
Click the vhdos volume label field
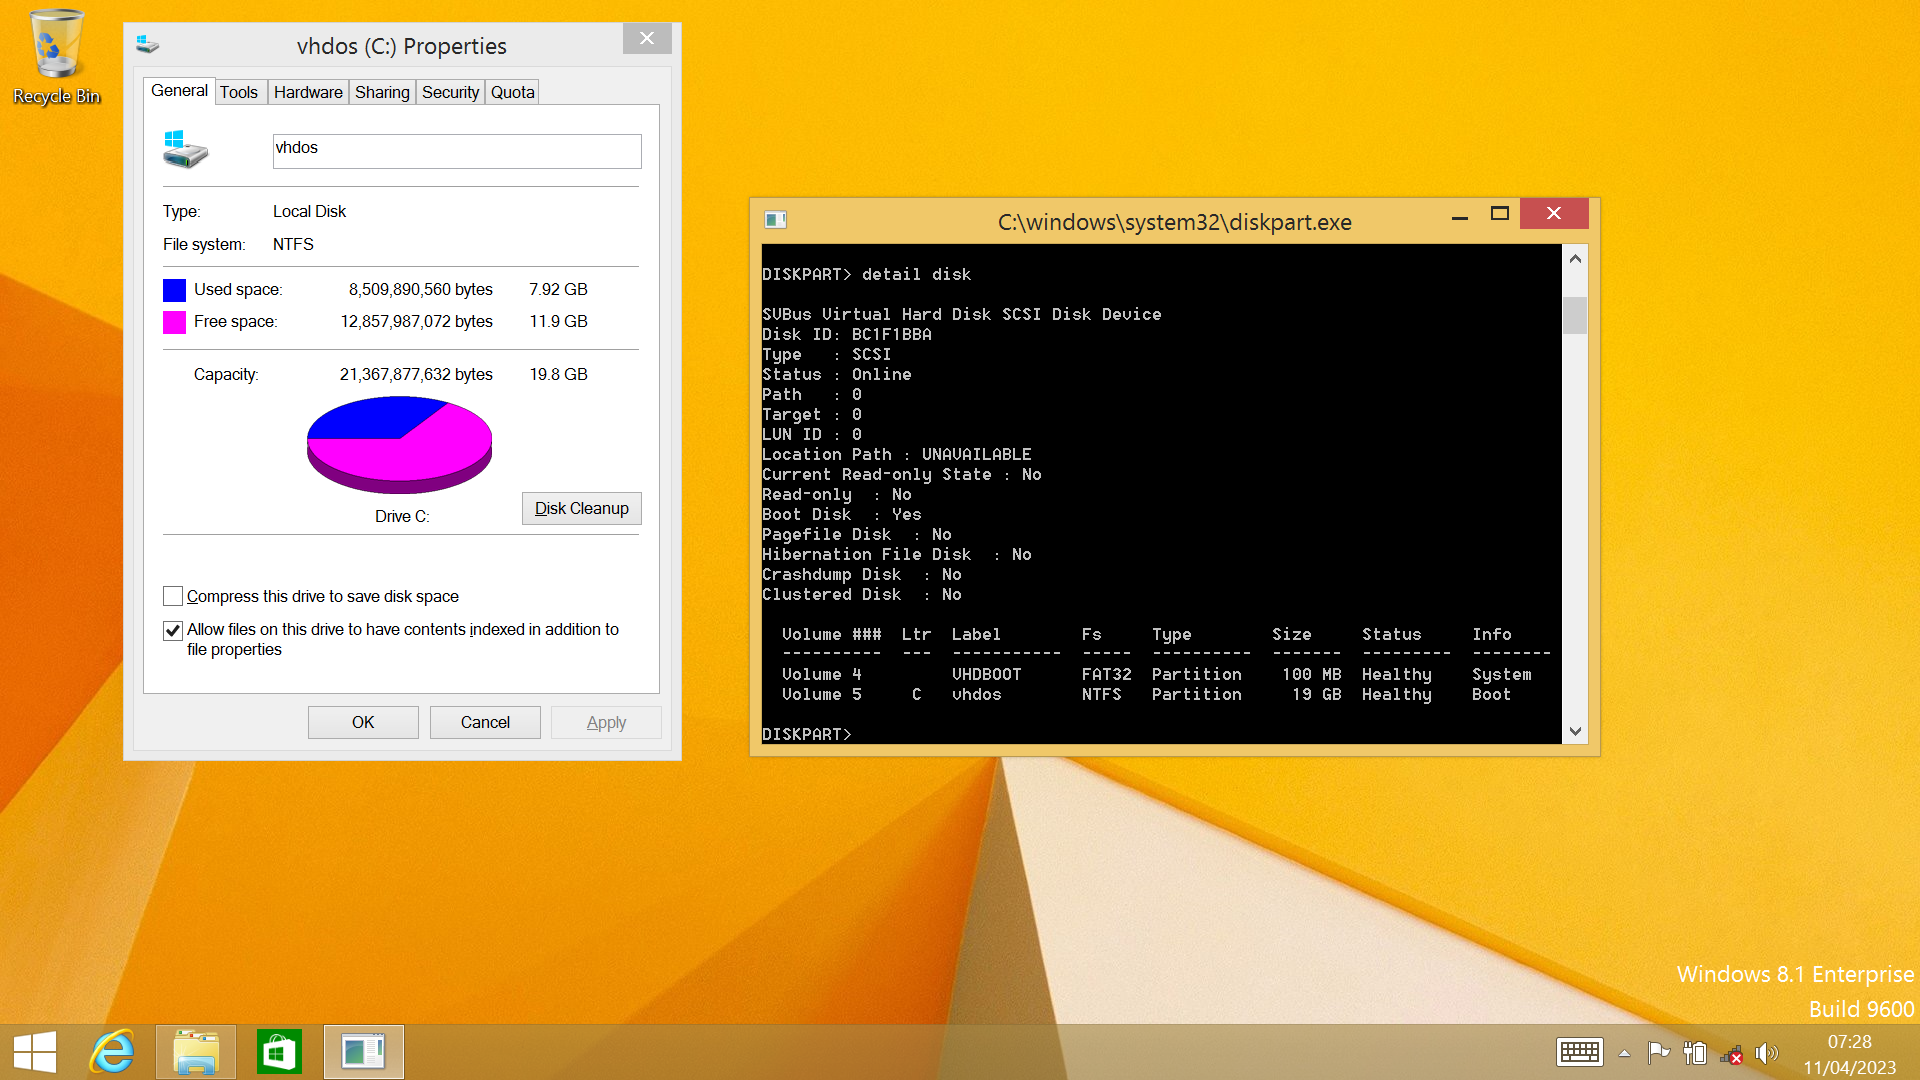[457, 151]
